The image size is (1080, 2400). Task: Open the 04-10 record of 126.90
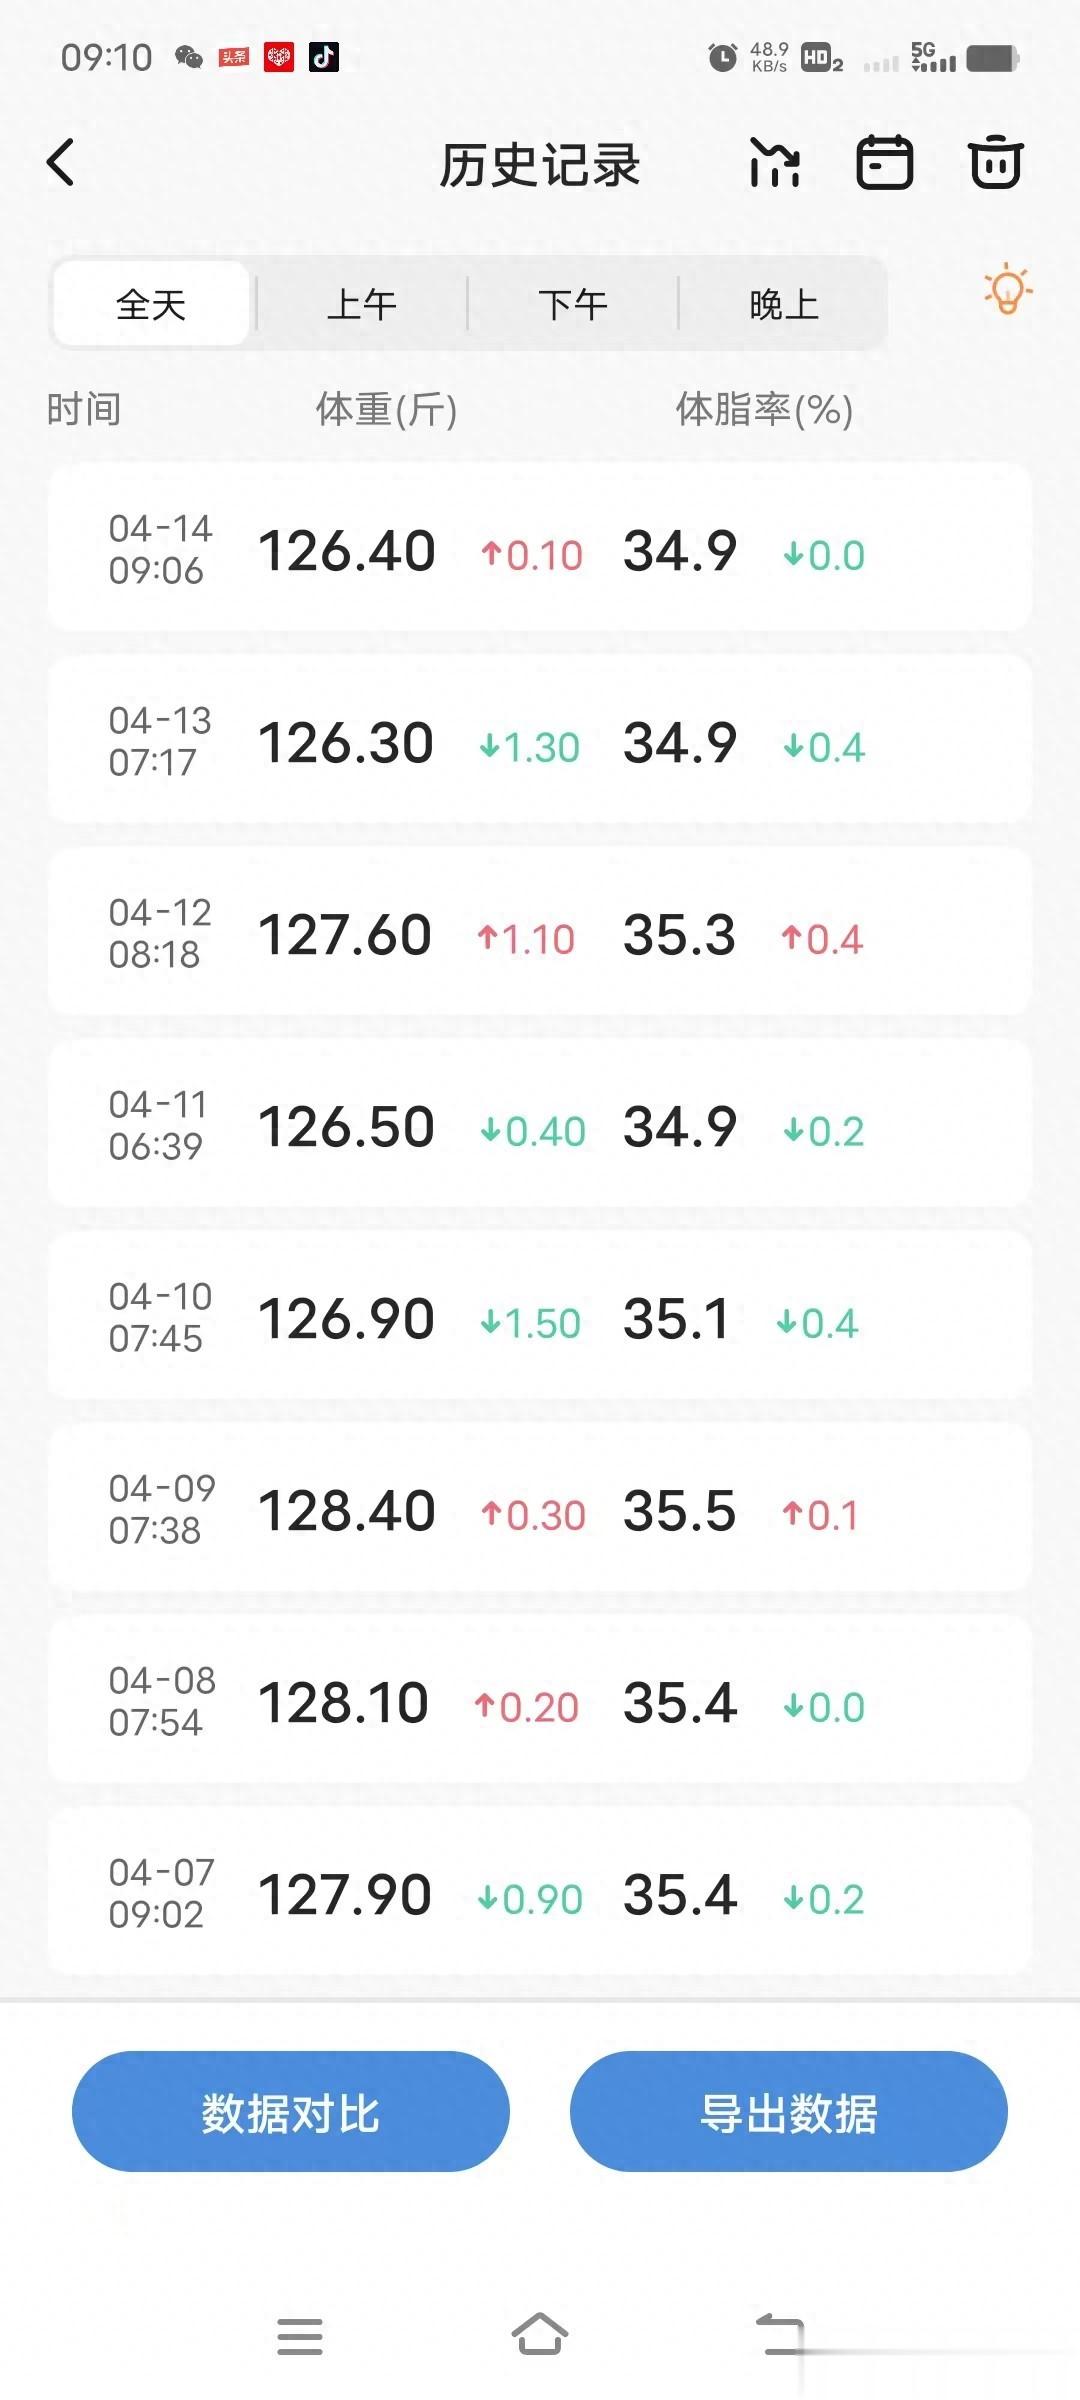point(540,1316)
